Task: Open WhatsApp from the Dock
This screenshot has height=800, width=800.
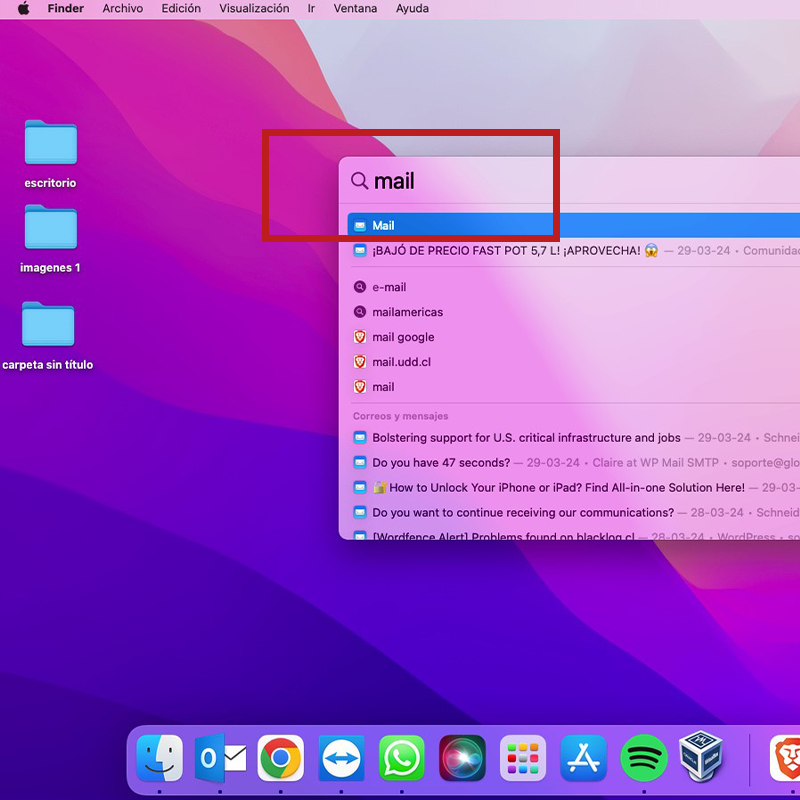Action: click(402, 758)
